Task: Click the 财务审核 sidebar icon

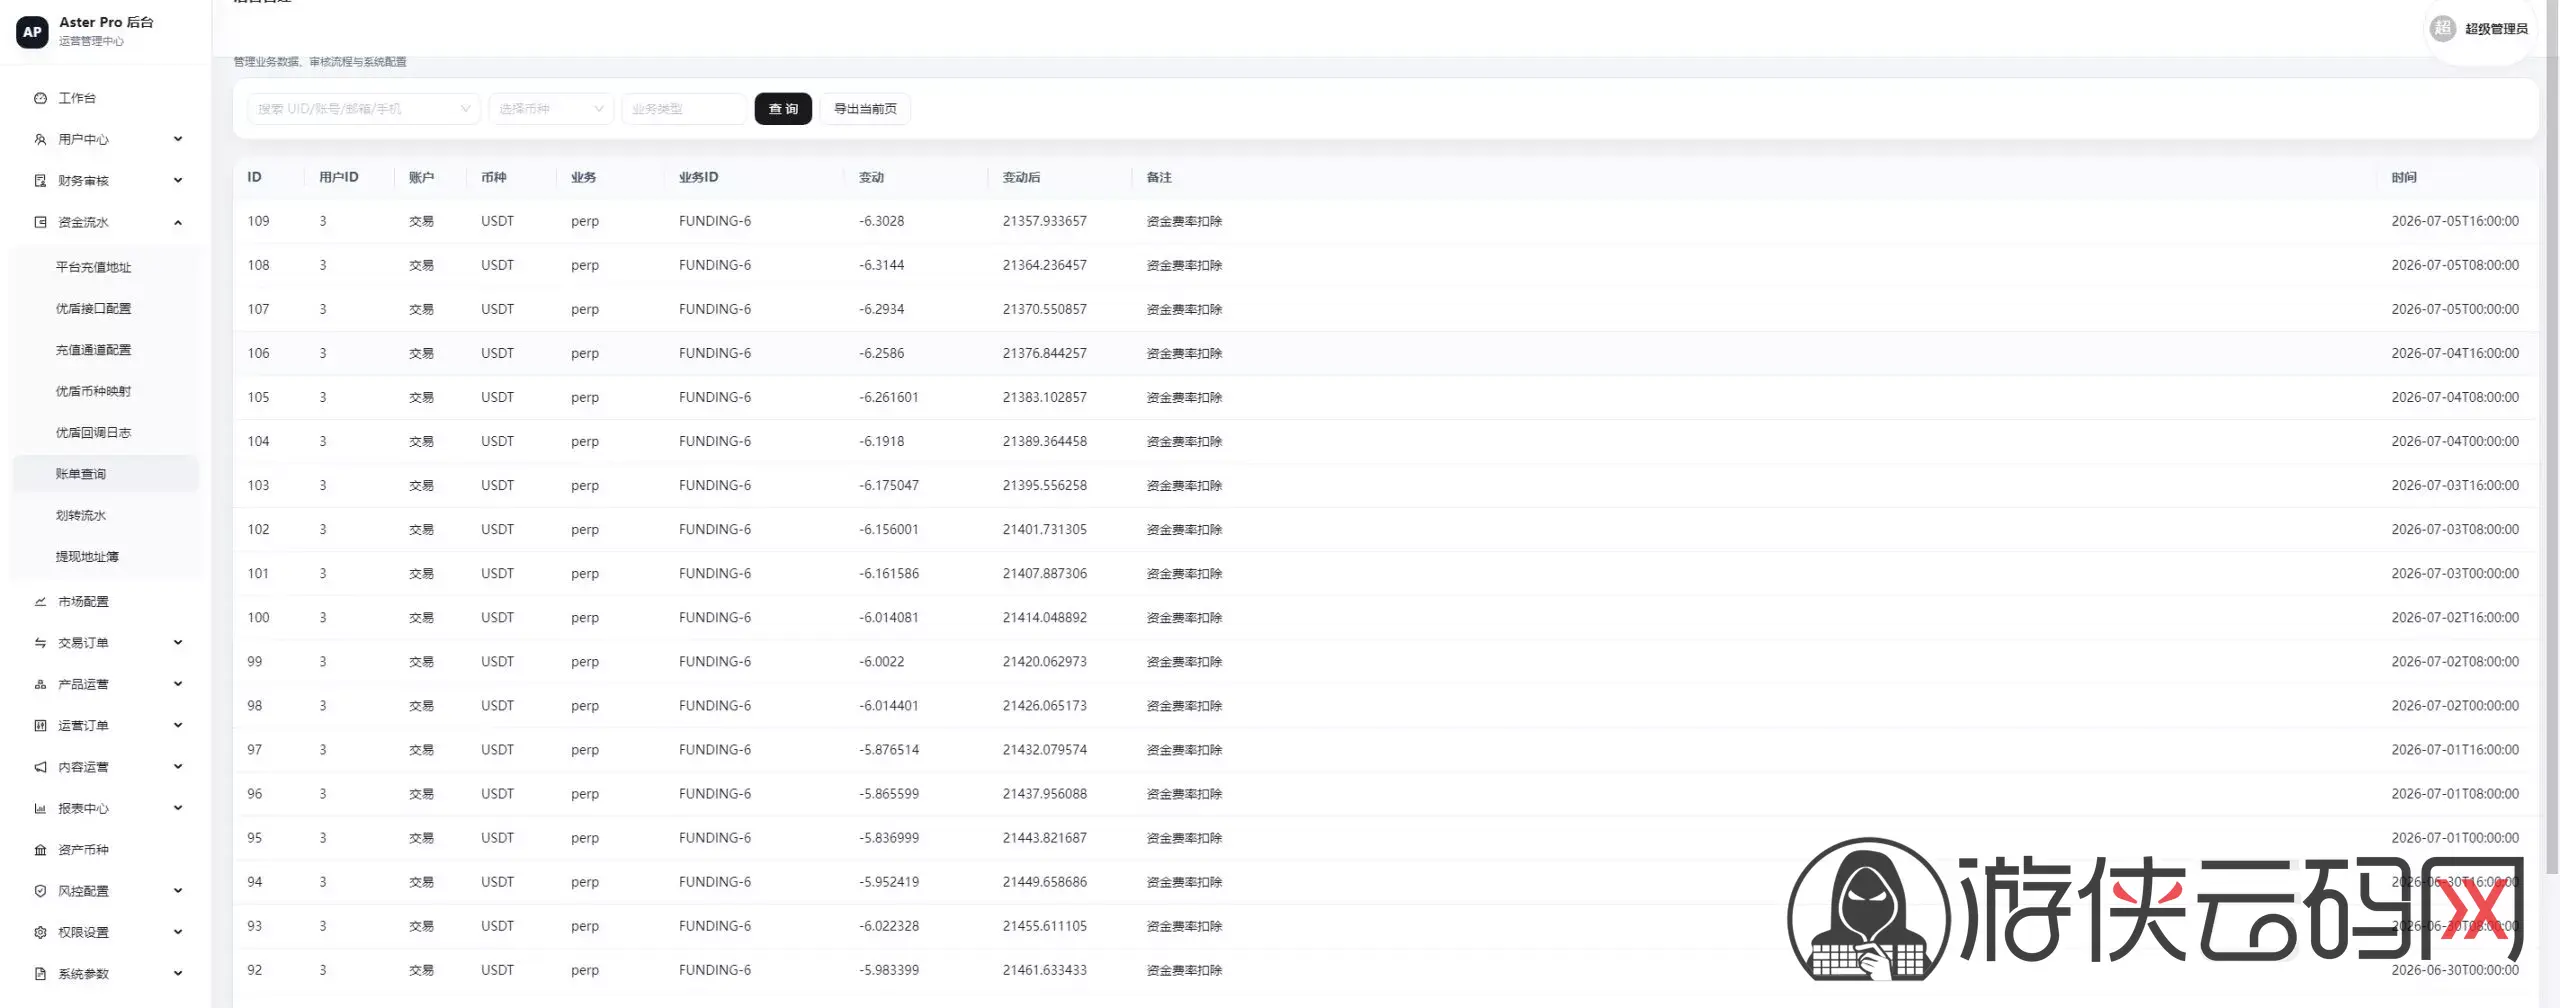Action: pos(40,181)
